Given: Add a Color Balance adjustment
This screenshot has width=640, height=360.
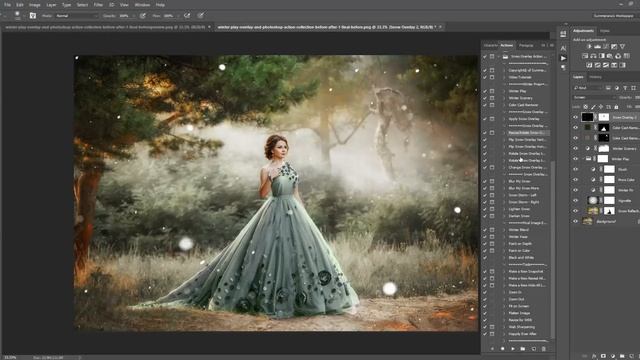Looking at the screenshot, I should (x=593, y=56).
